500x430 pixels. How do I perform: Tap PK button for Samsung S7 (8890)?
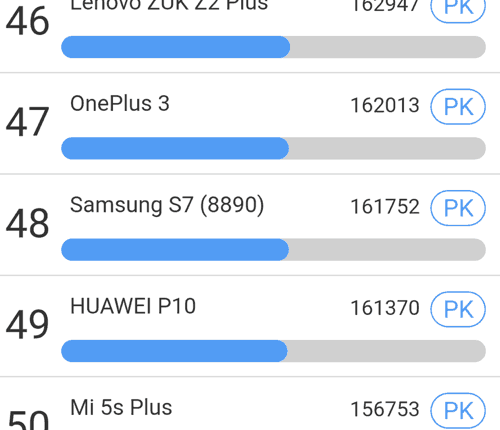click(458, 208)
